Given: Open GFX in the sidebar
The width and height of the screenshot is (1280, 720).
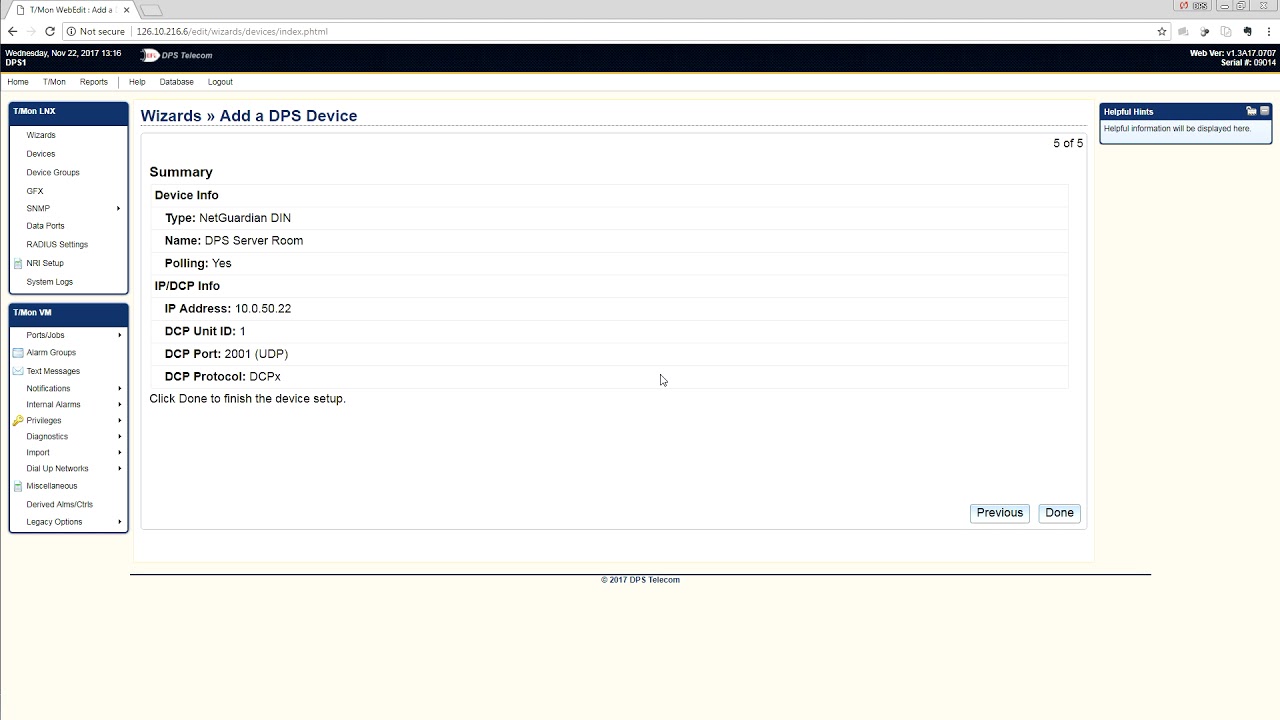Looking at the screenshot, I should click(35, 191).
